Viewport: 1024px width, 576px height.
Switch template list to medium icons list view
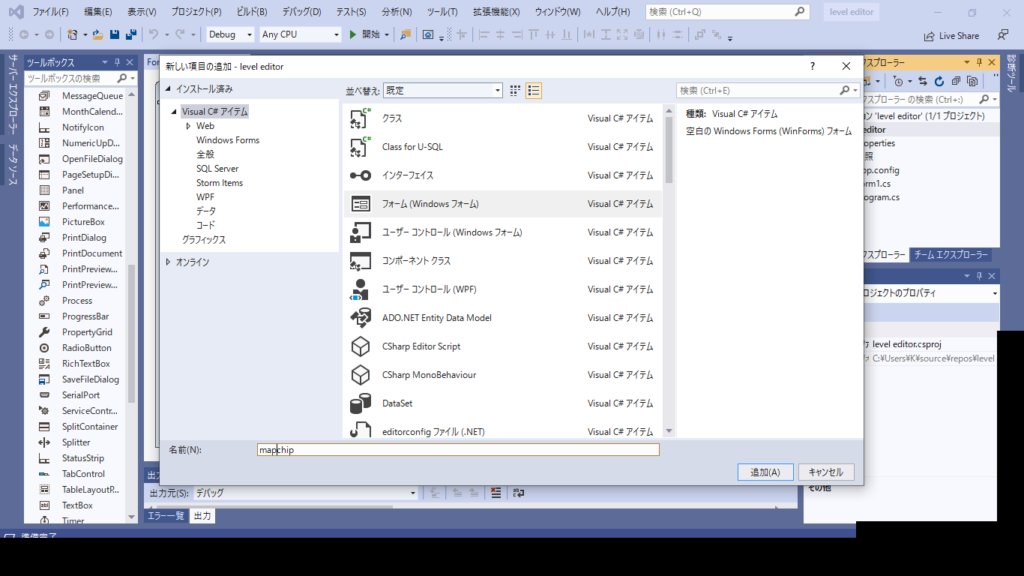pyautogui.click(x=534, y=90)
